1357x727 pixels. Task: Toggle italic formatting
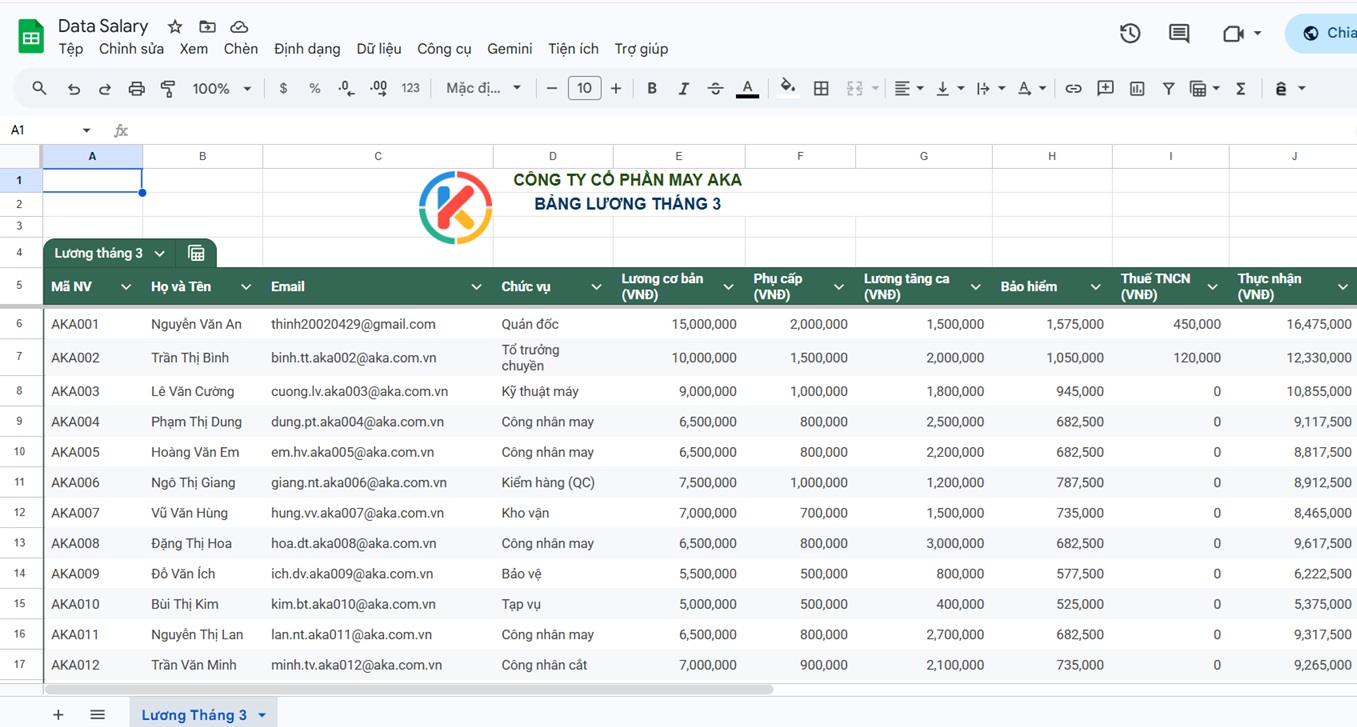(x=683, y=88)
